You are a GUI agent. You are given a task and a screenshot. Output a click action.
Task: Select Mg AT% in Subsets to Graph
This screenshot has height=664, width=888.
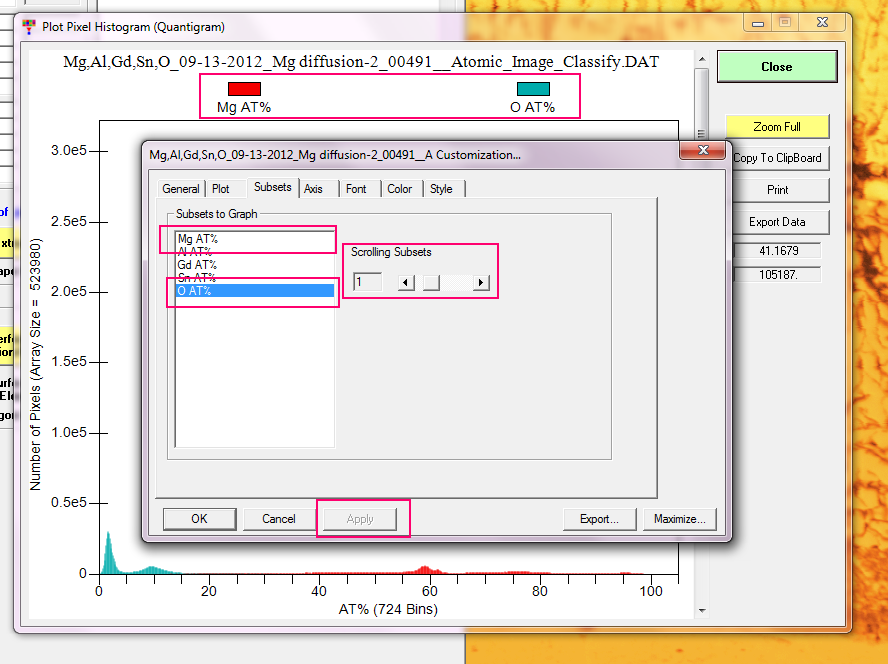[x=197, y=239]
